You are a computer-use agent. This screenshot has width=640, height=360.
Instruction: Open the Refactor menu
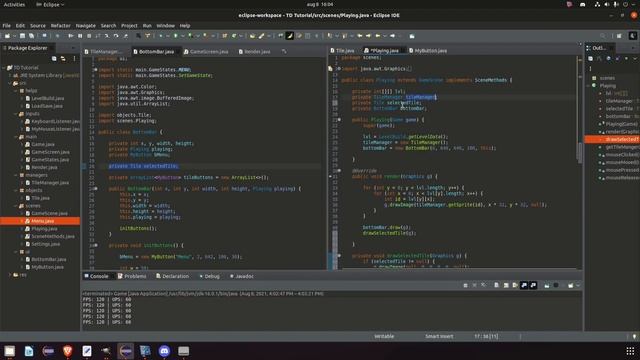[60, 25]
